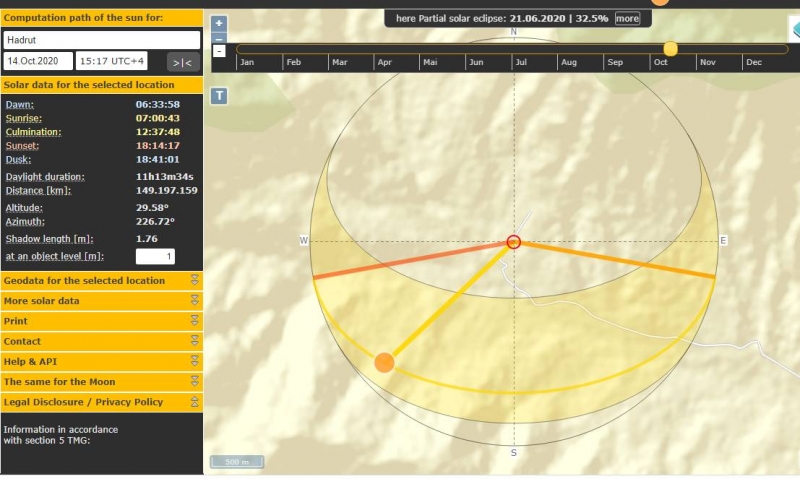Click the 'more' link in eclipse banner

[627, 18]
